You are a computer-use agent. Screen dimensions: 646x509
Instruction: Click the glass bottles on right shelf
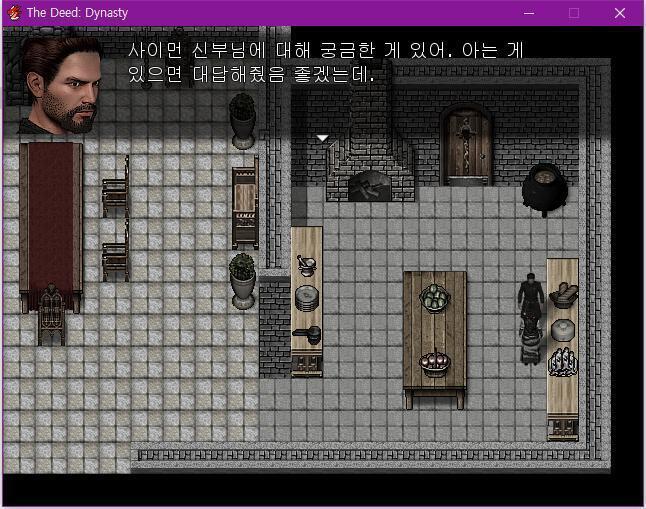[563, 362]
